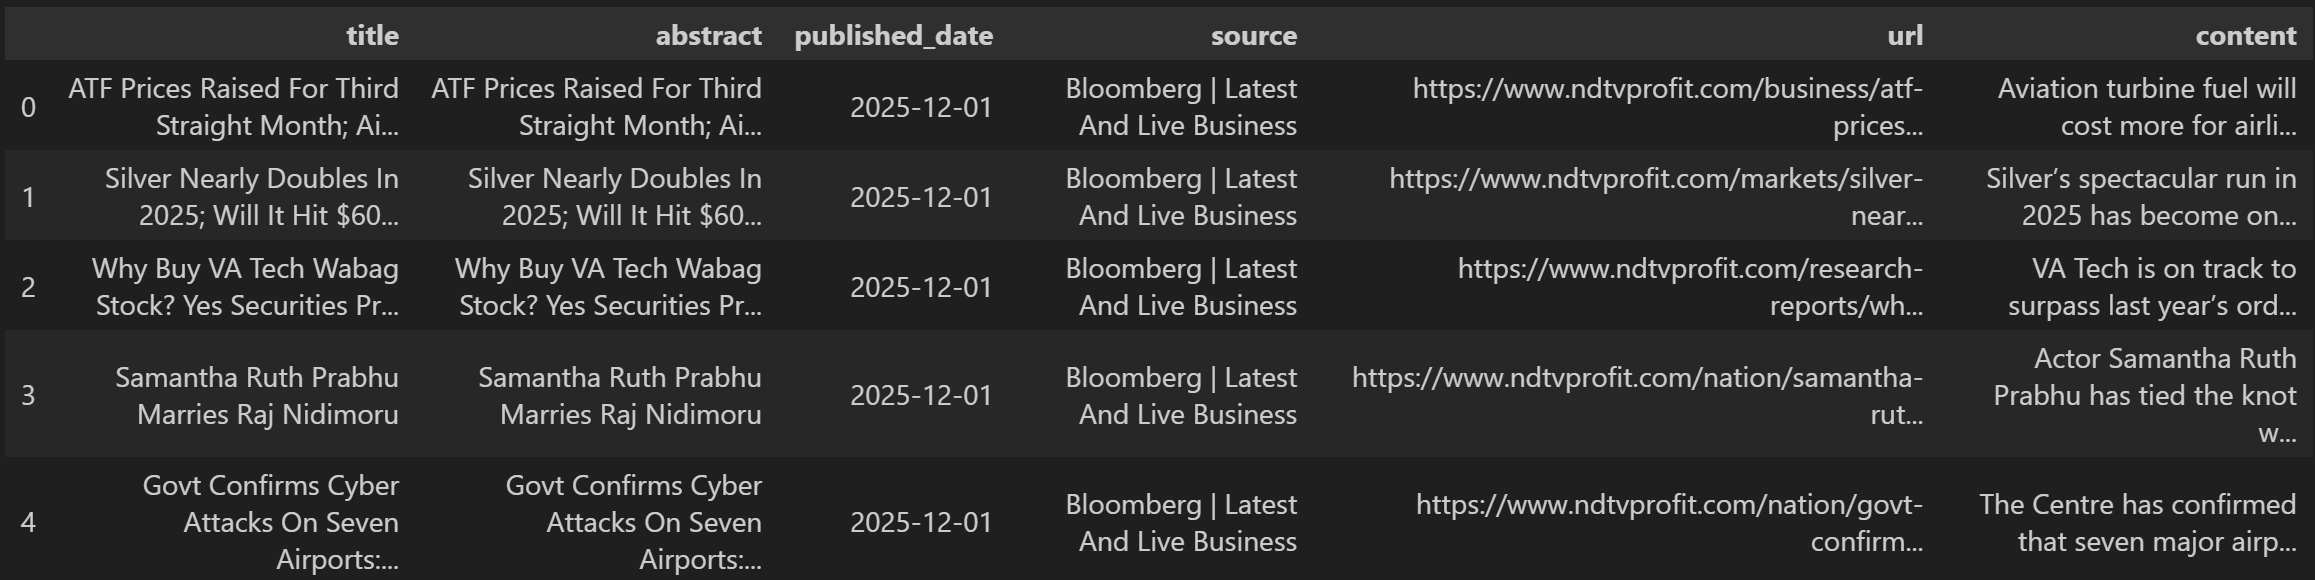Click the title column header
2315x580 pixels.
coord(372,36)
